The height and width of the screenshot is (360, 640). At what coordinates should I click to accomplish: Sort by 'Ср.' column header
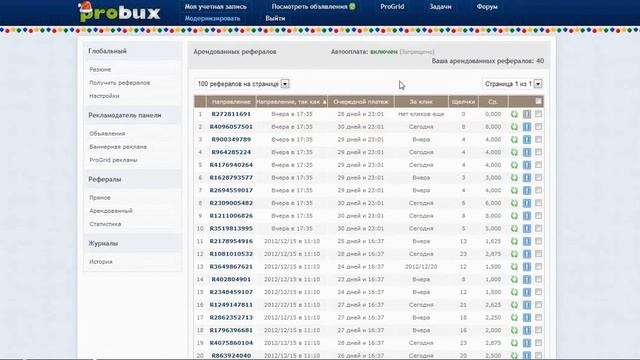493,102
